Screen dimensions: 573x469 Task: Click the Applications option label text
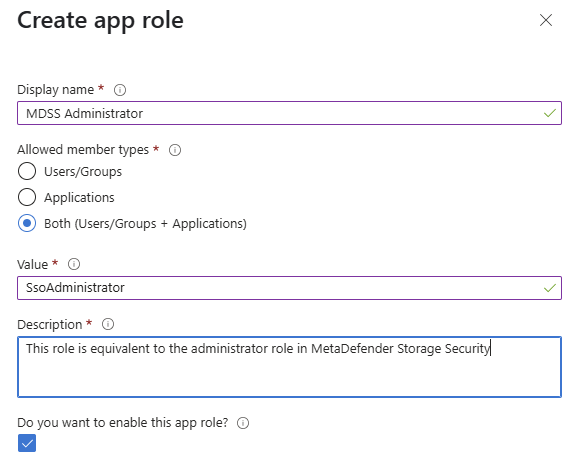click(x=79, y=197)
